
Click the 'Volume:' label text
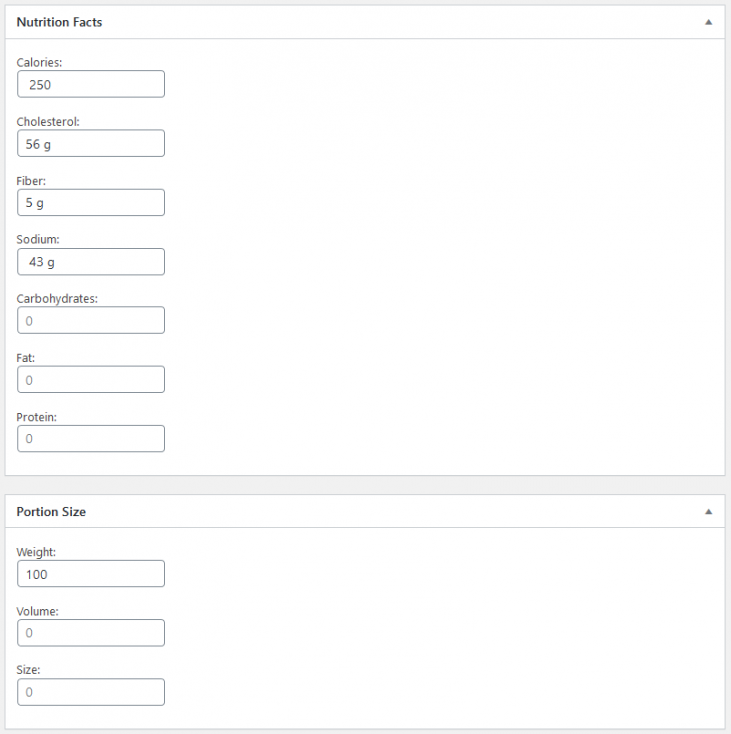(x=38, y=611)
